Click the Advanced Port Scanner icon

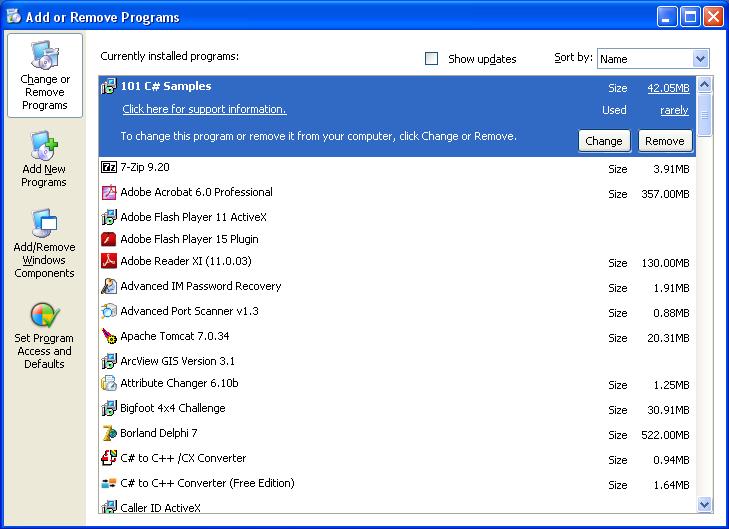click(109, 311)
